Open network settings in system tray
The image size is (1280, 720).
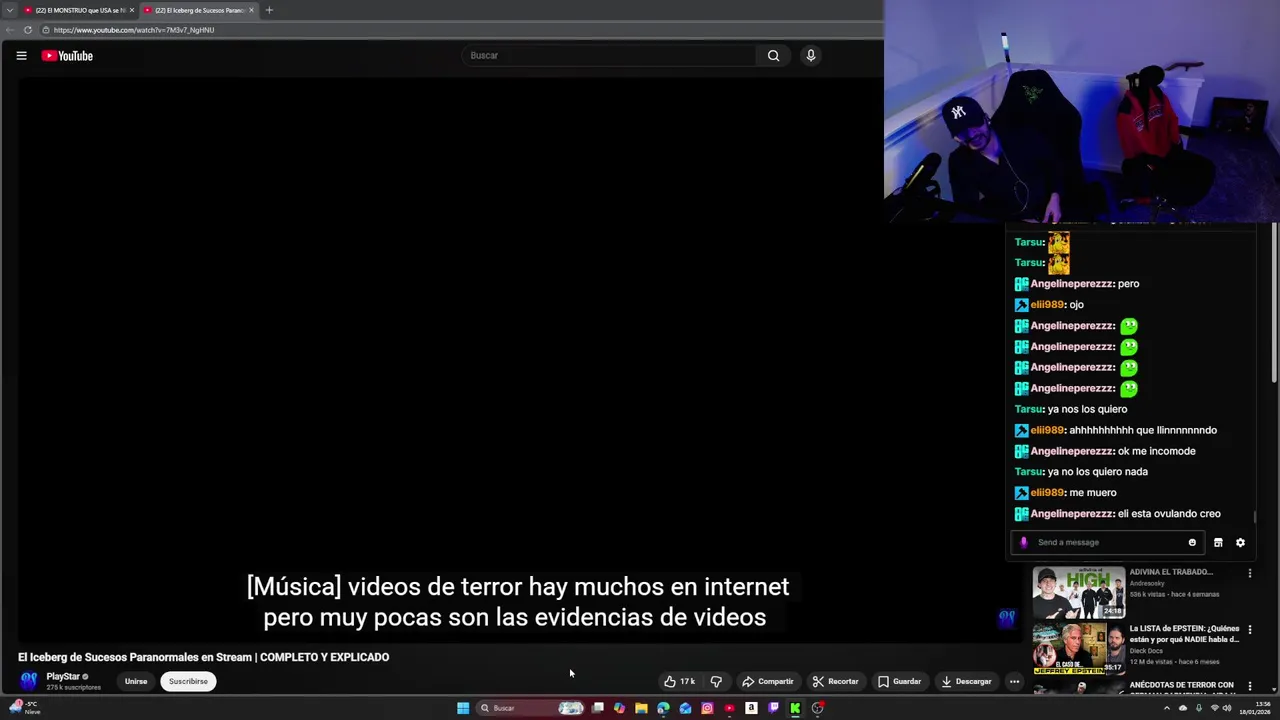click(x=1215, y=708)
